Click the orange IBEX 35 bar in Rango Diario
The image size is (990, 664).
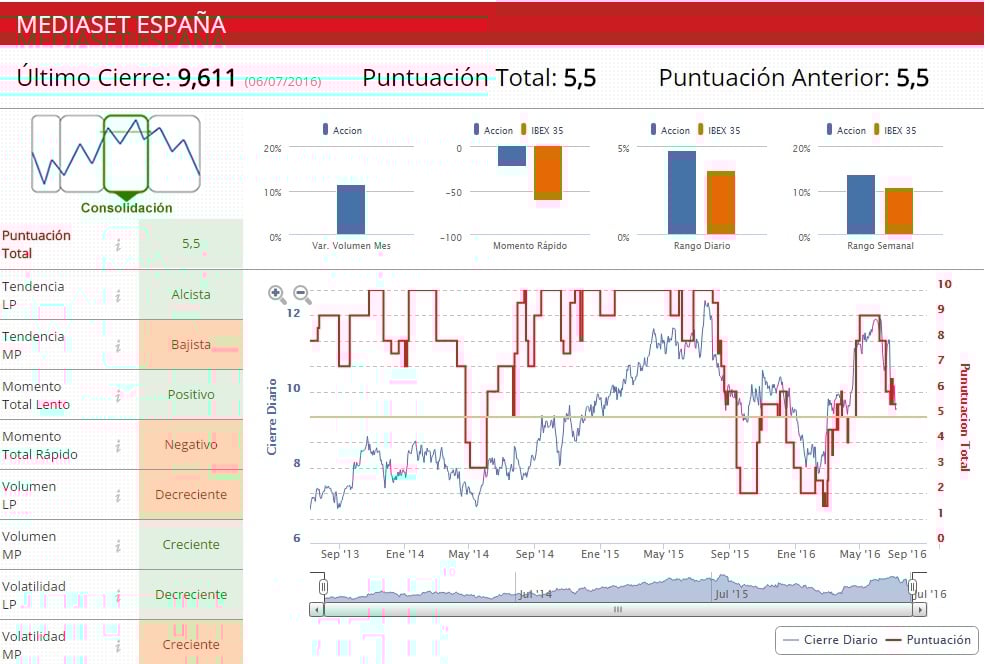721,203
